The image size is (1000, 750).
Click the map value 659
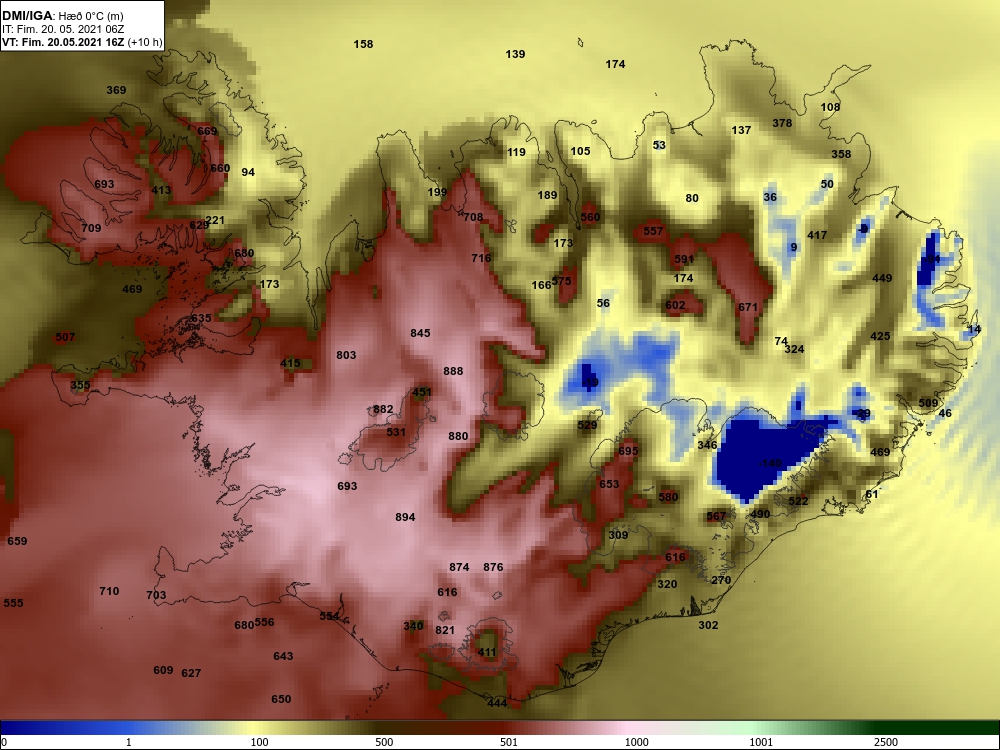click(x=17, y=541)
